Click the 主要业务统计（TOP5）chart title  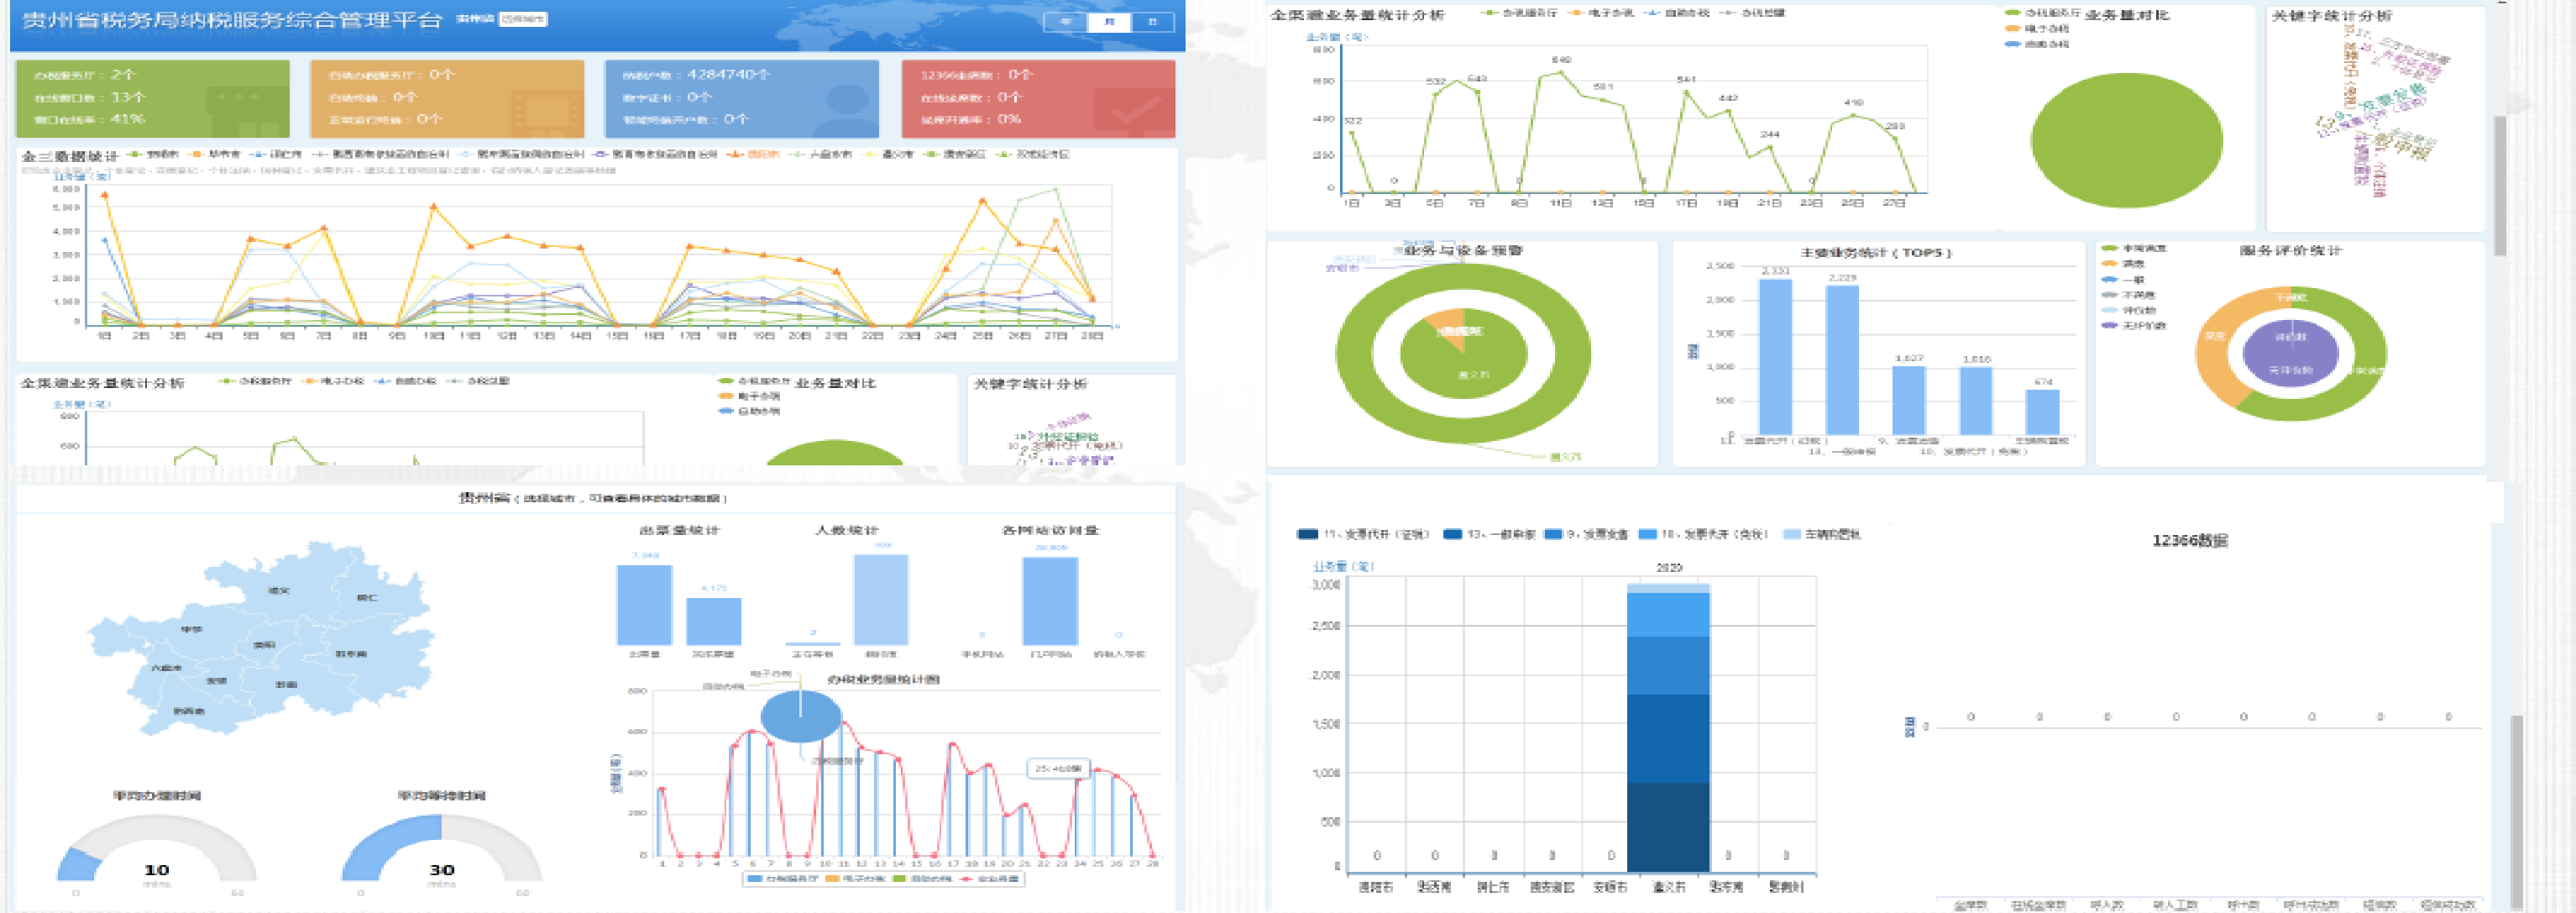[1876, 252]
